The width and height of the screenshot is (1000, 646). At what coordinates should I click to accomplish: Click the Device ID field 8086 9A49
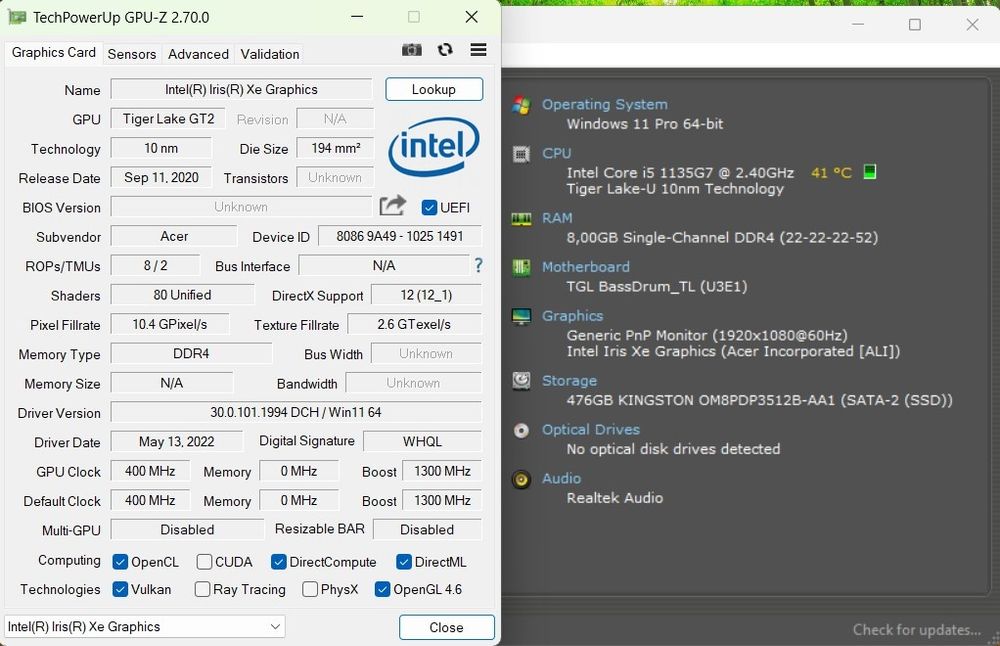[x=400, y=236]
